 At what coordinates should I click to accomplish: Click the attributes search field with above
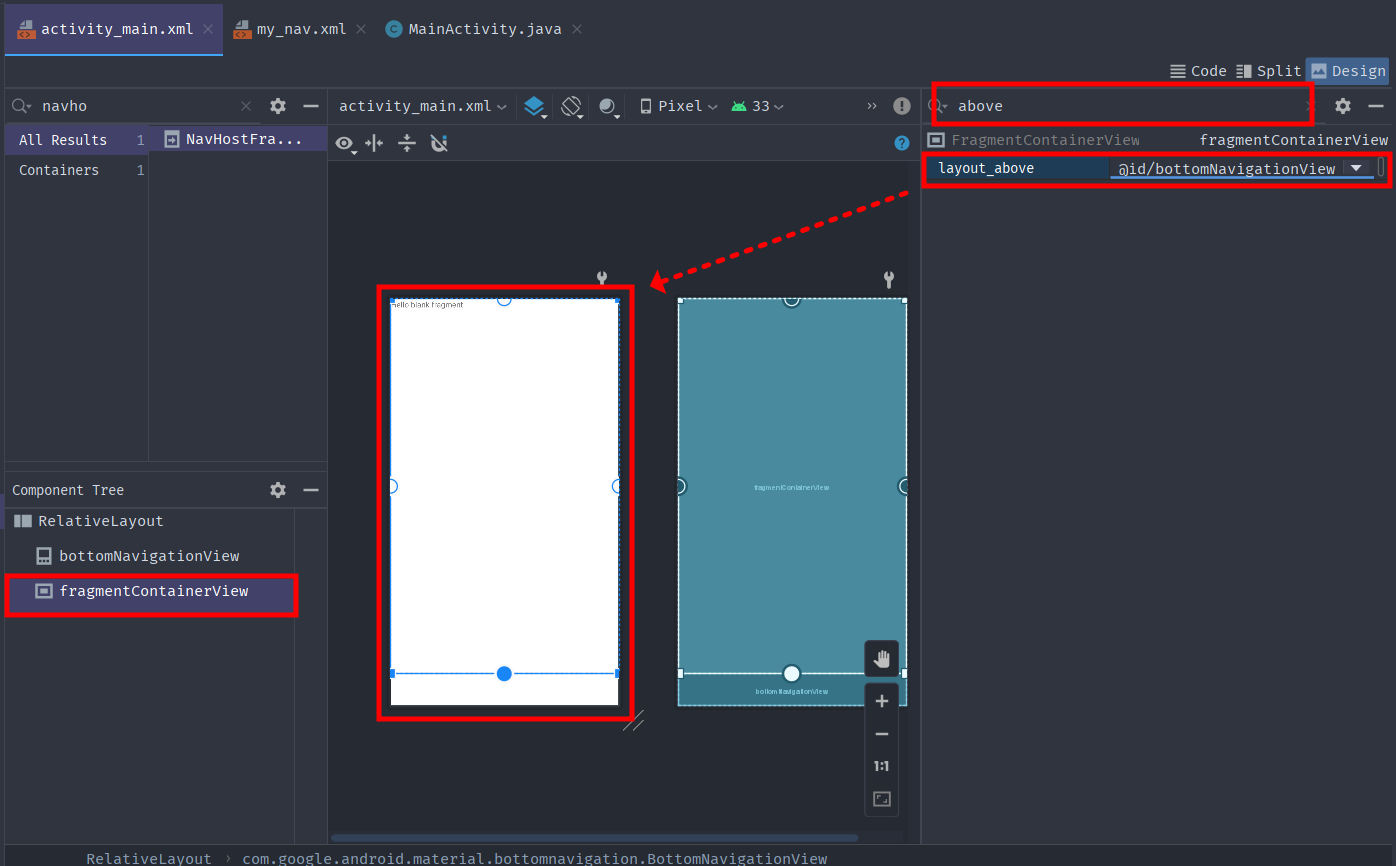(x=1123, y=106)
